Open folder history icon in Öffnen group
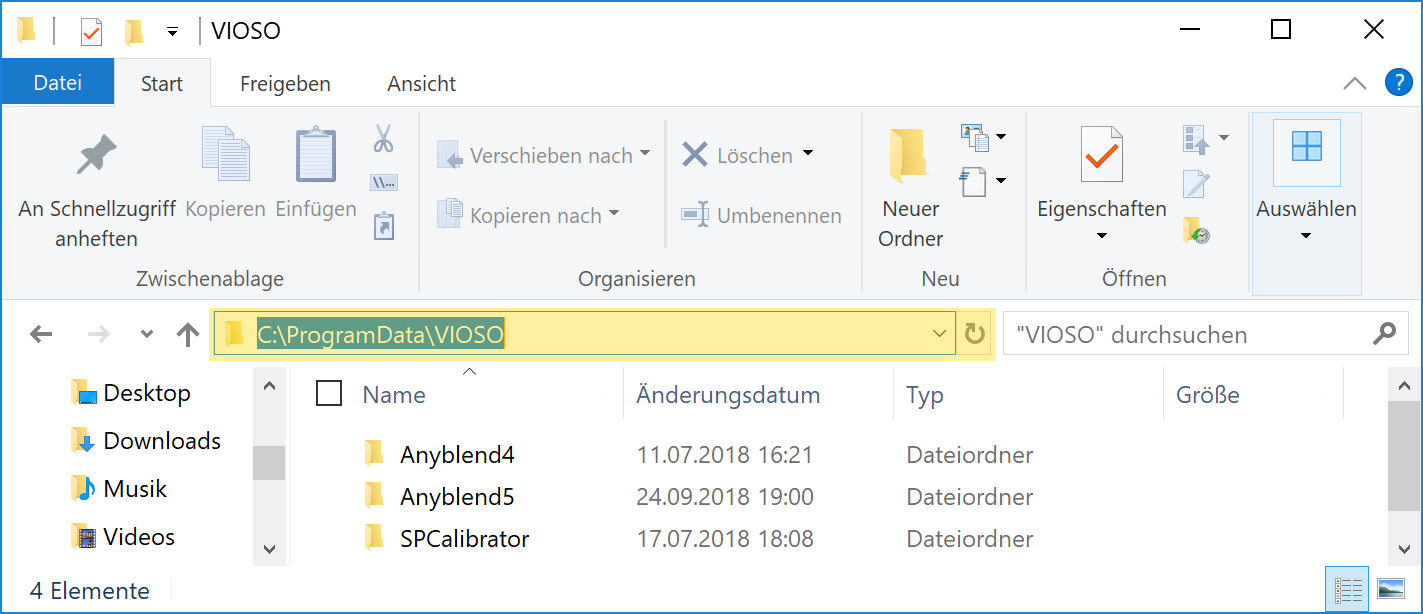The image size is (1423, 614). 1195,230
